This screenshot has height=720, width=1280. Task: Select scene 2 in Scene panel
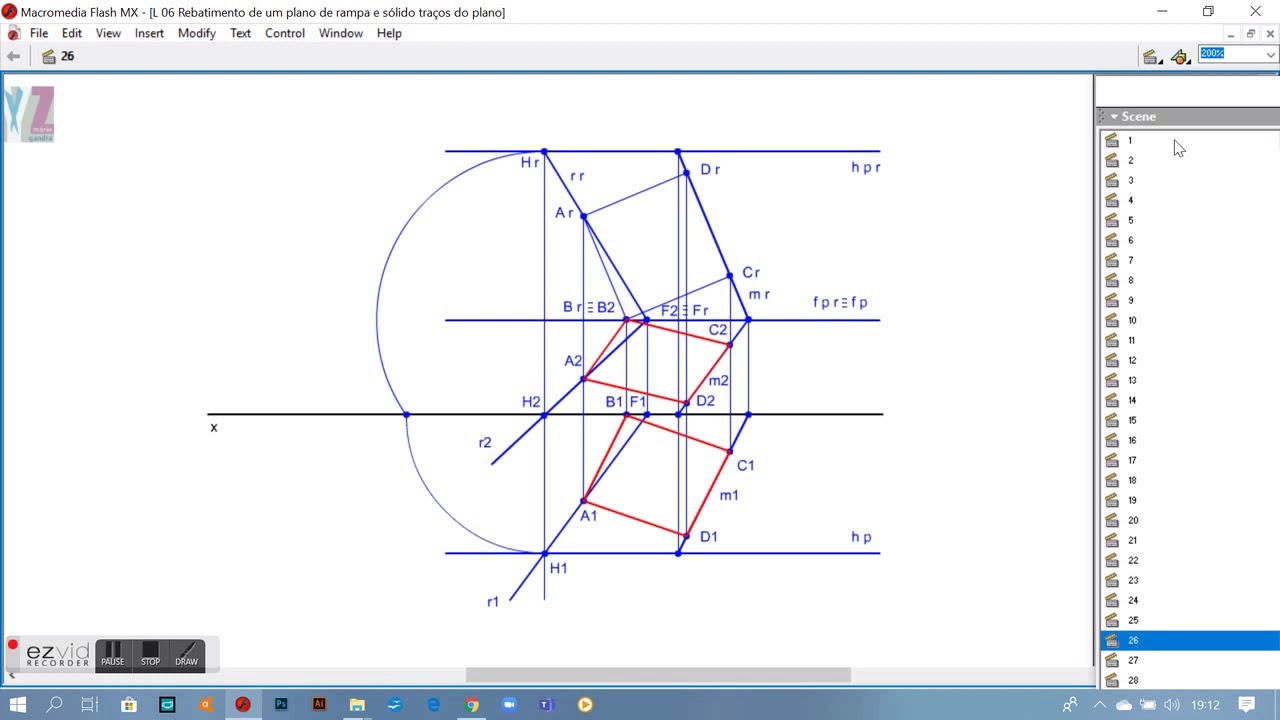click(1190, 160)
